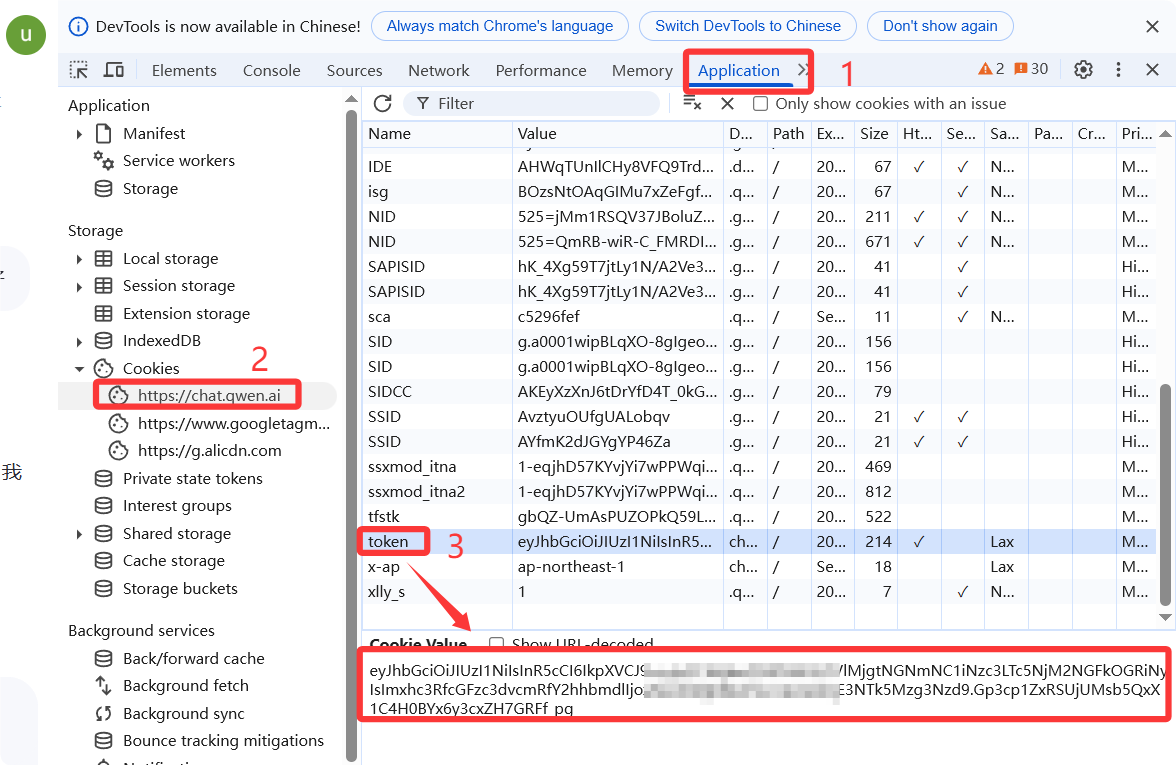Click the refresh cookies icon
Viewport: 1176px width, 765px height.
[x=382, y=103]
